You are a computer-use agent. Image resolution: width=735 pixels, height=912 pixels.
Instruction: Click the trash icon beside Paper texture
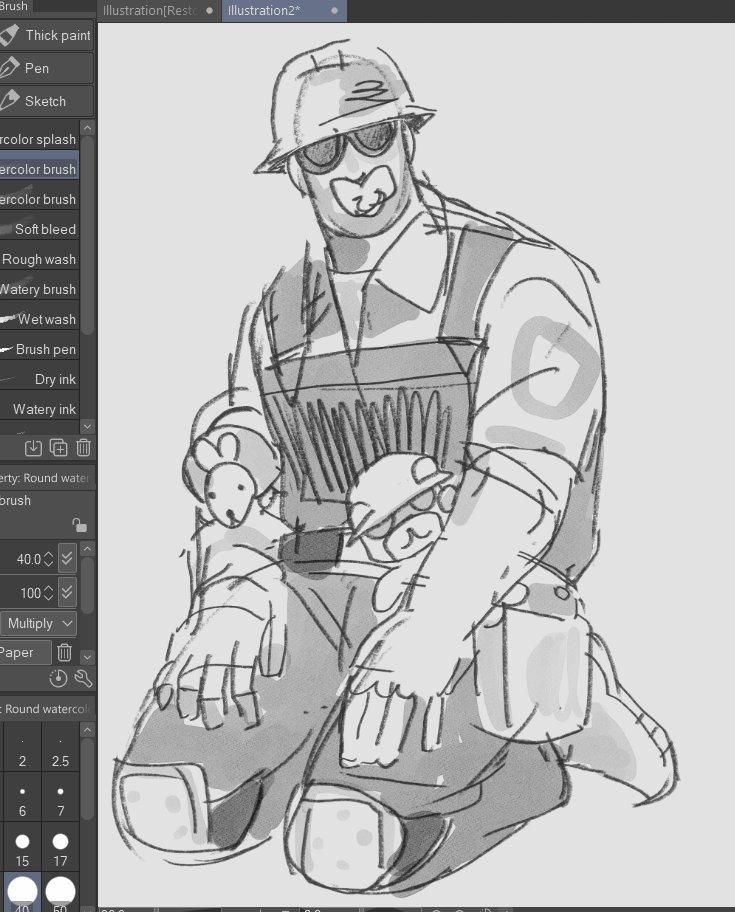click(65, 653)
